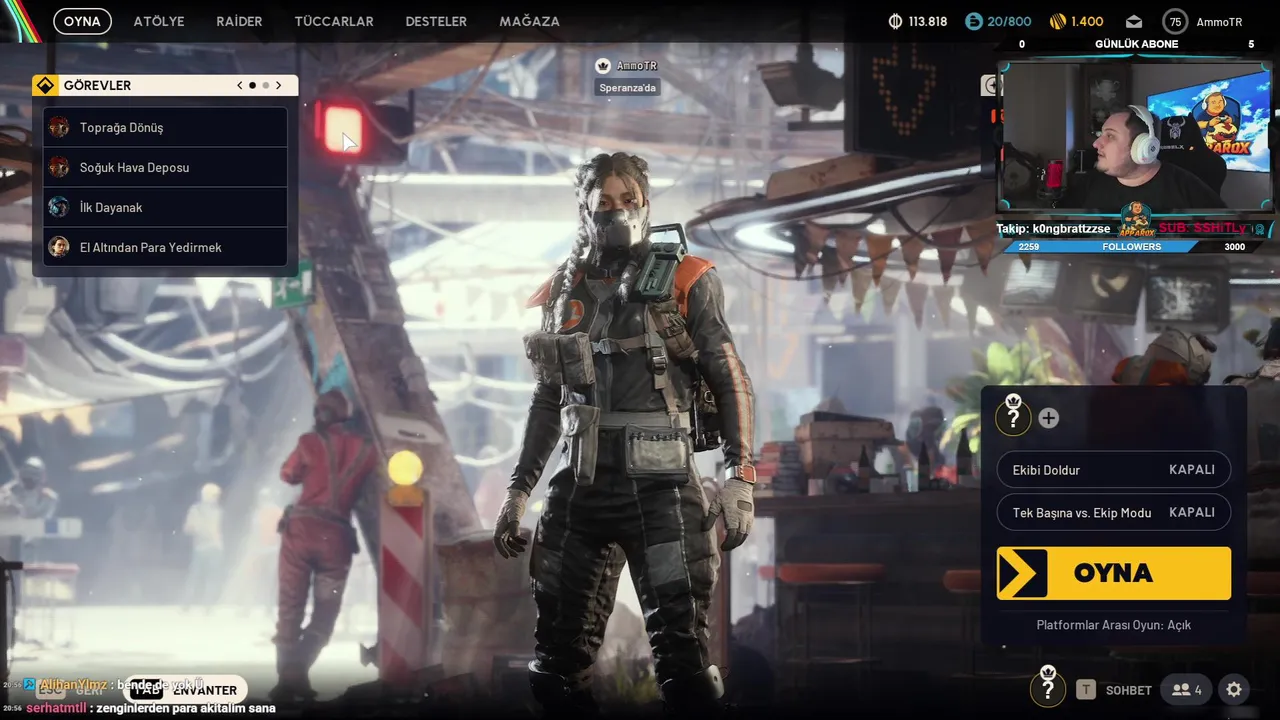The width and height of the screenshot is (1280, 720).
Task: Select the first page dot in GÖREVLER
Action: [x=252, y=85]
